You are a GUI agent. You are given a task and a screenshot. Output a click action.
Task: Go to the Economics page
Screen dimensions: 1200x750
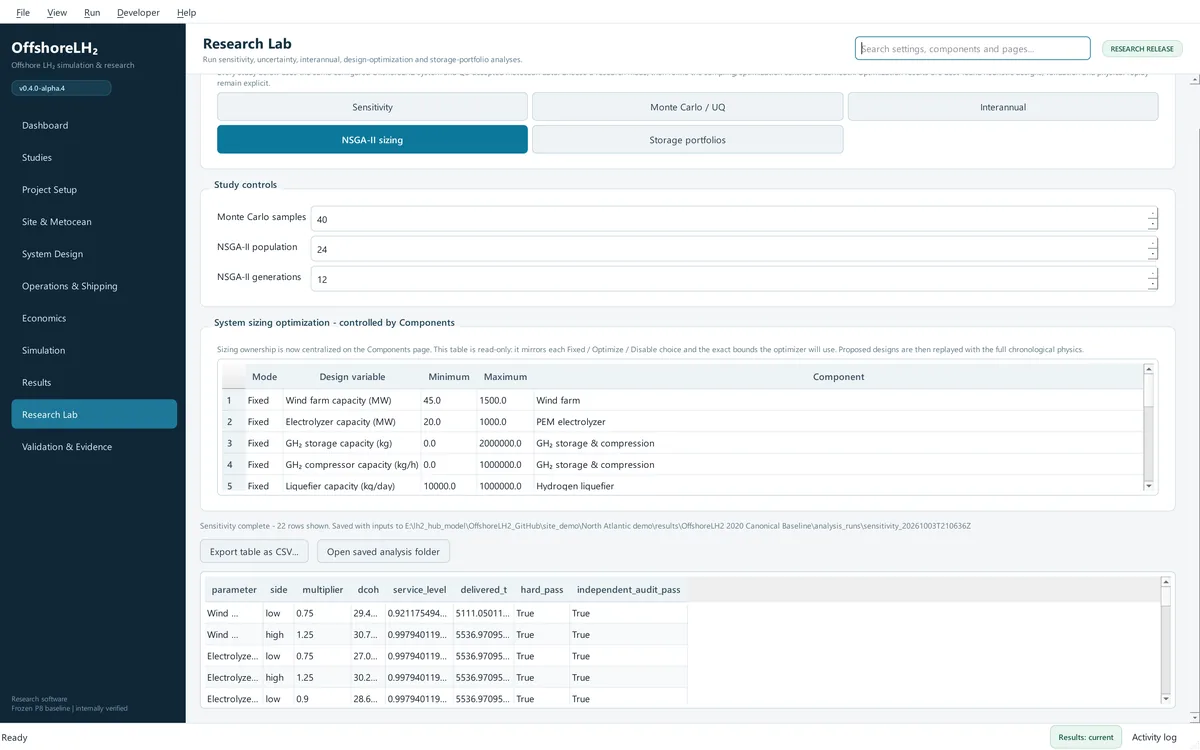click(94, 318)
